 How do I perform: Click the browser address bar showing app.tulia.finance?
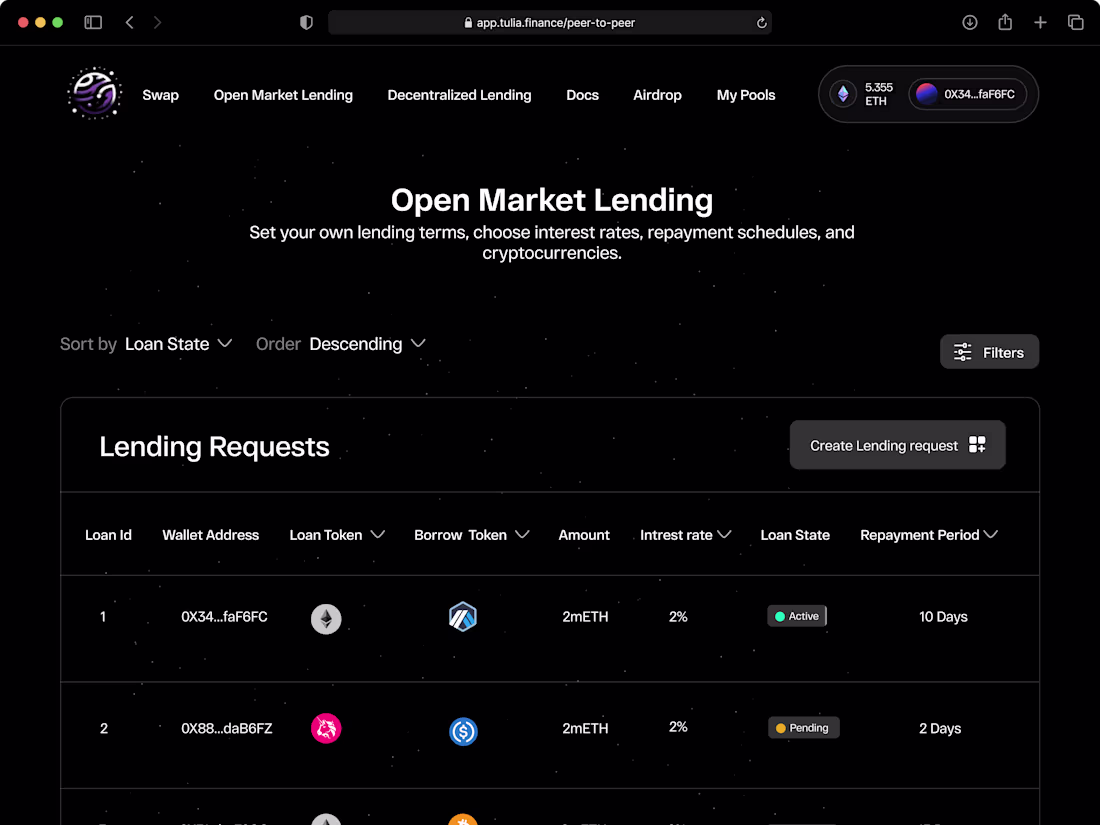pos(550,21)
